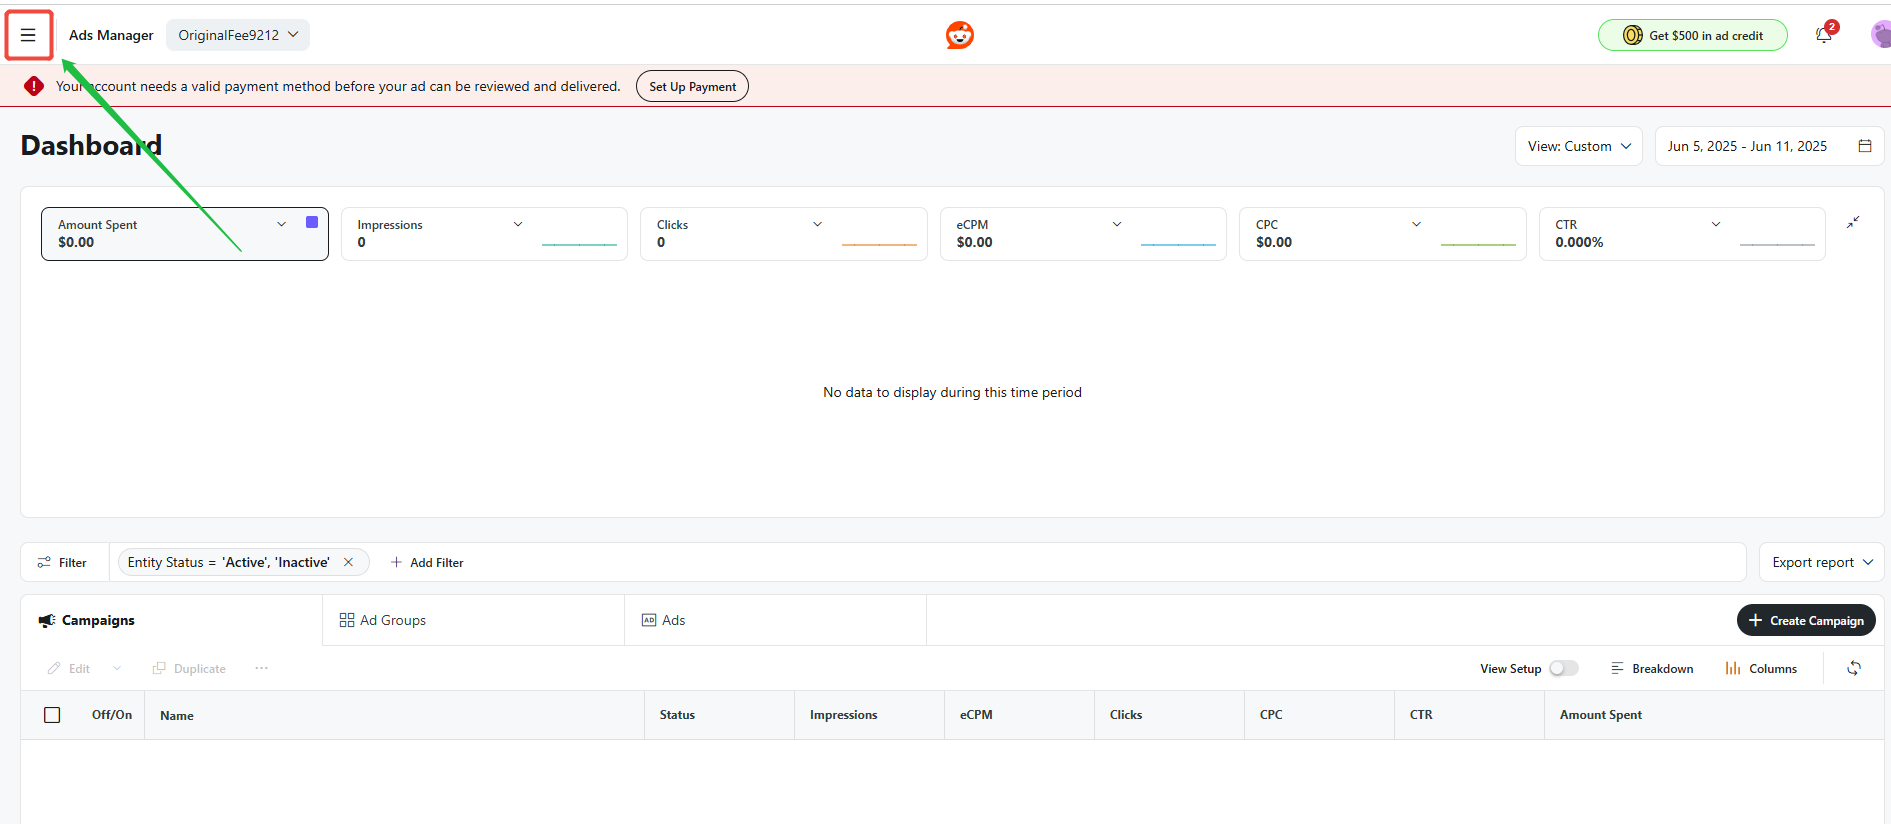Screen dimensions: 1891x824
Task: Expand the Edit dropdown arrow
Action: point(117,668)
